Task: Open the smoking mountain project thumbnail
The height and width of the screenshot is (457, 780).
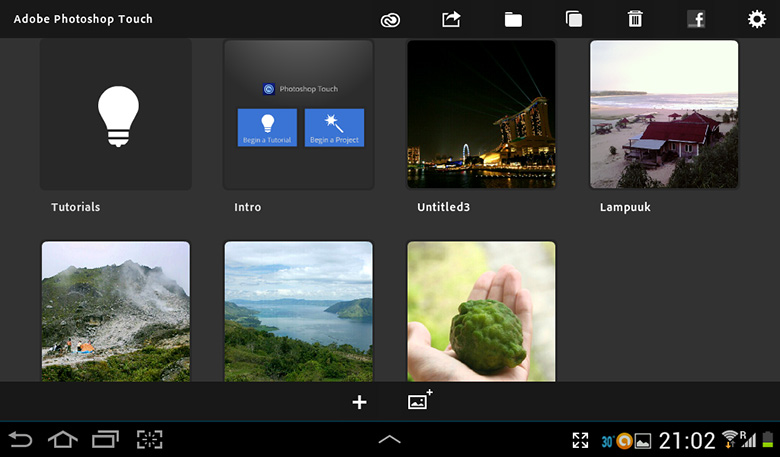Action: 116,312
